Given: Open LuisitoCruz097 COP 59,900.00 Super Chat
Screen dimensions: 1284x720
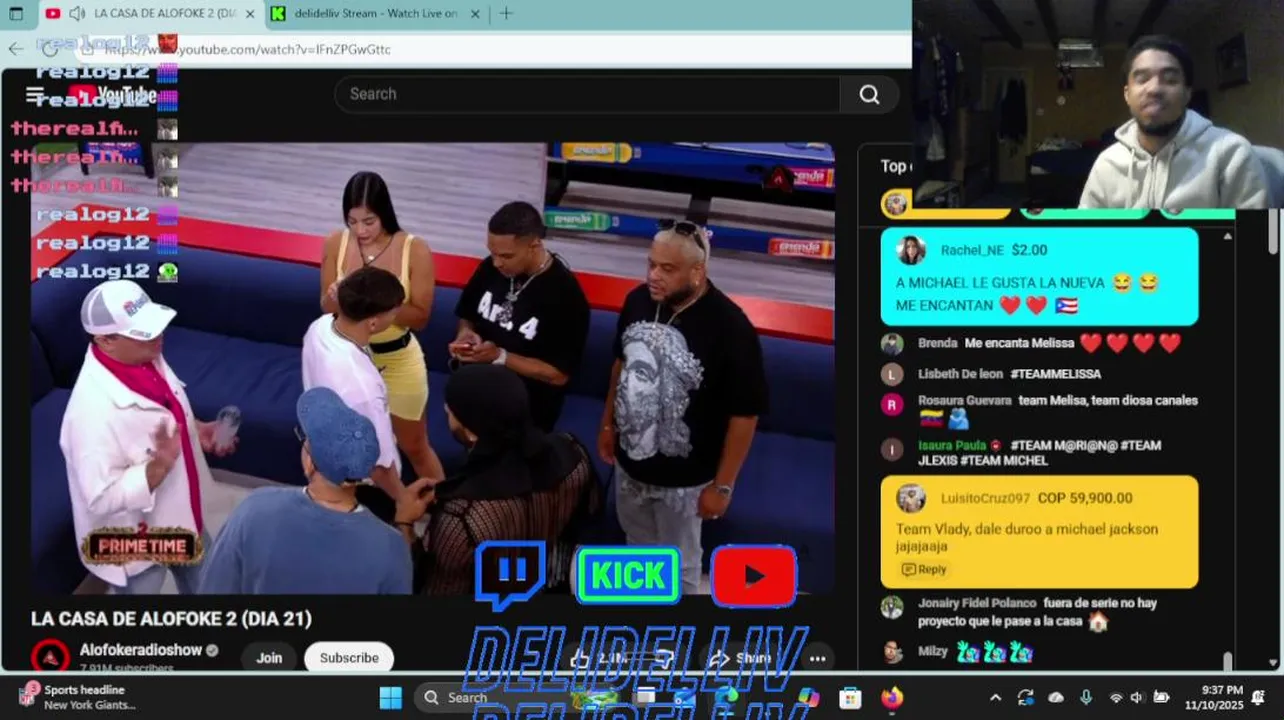Looking at the screenshot, I should click(x=1039, y=532).
